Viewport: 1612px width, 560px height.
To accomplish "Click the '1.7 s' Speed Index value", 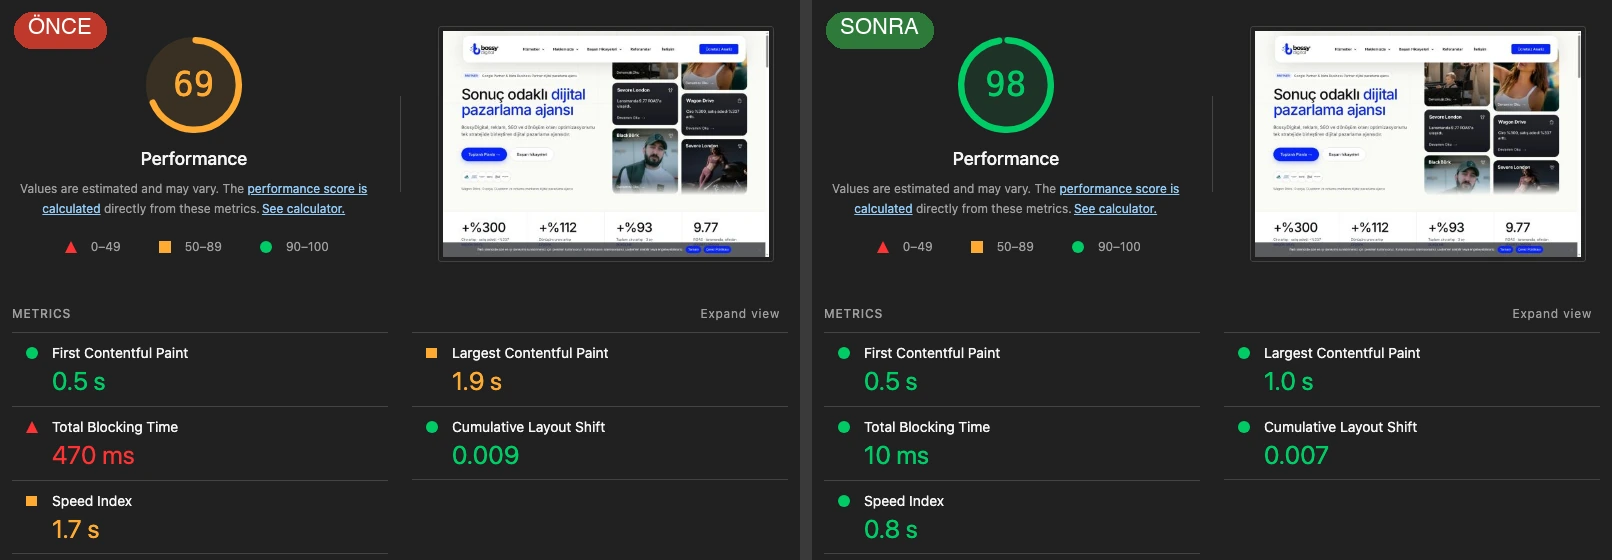I will (76, 530).
